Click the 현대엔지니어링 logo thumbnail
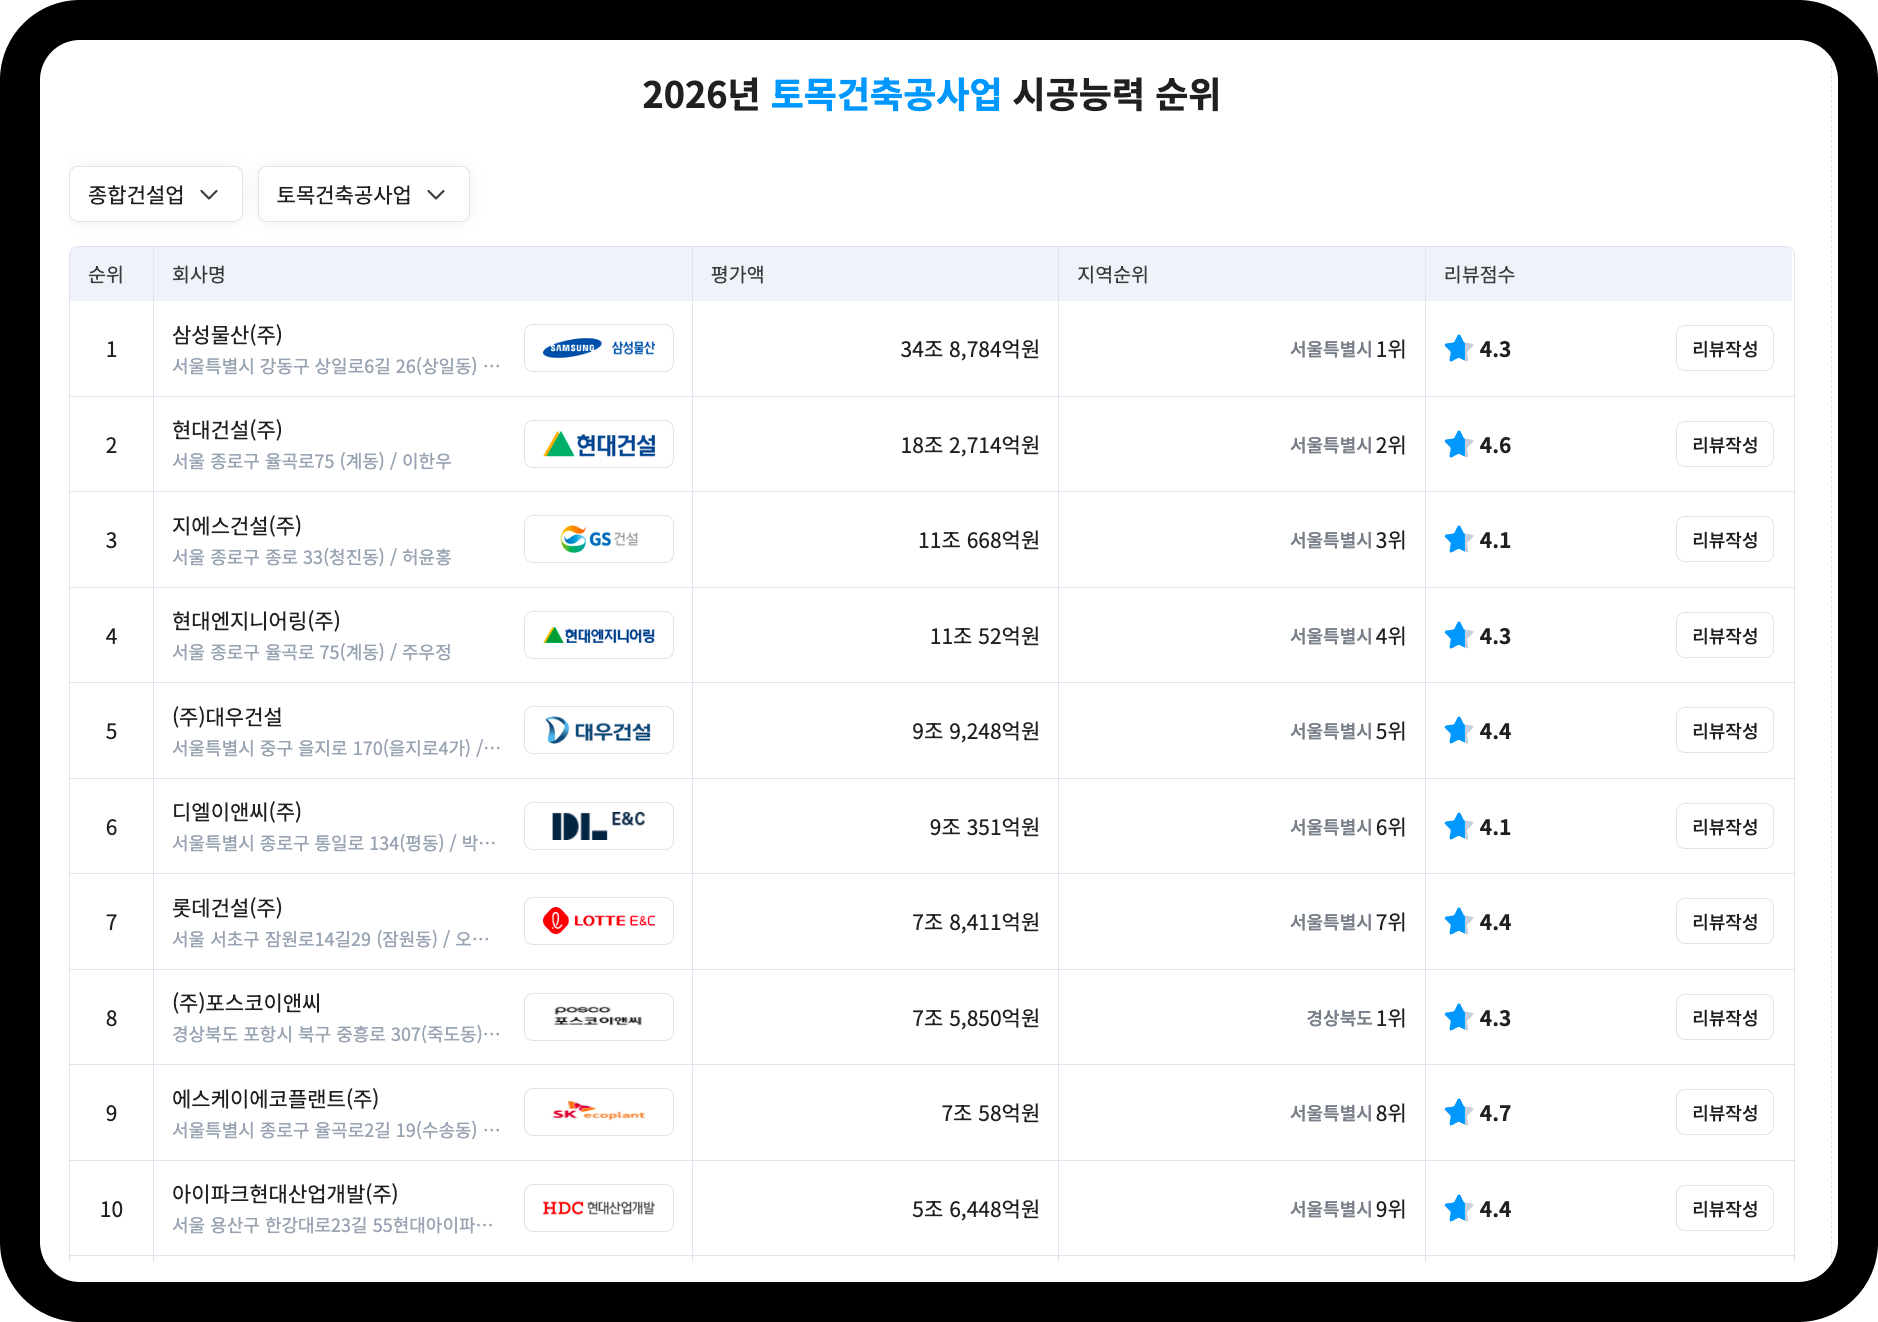The image size is (1878, 1322). [599, 635]
